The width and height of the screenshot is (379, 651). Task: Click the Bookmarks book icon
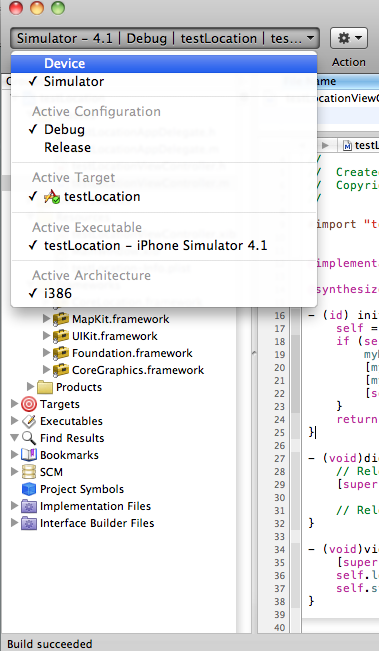pyautogui.click(x=29, y=455)
